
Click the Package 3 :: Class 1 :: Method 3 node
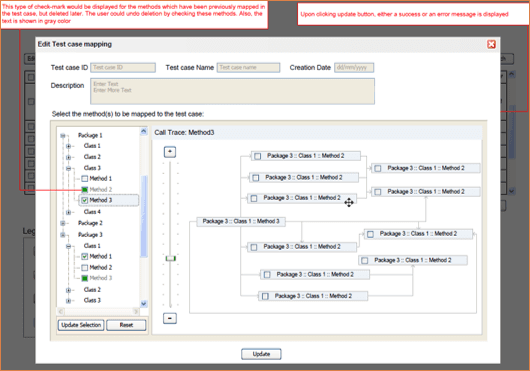pos(241,221)
